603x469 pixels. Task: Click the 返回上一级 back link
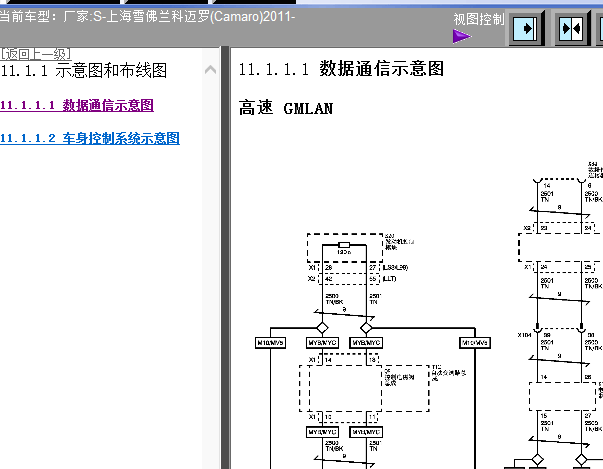(35, 54)
